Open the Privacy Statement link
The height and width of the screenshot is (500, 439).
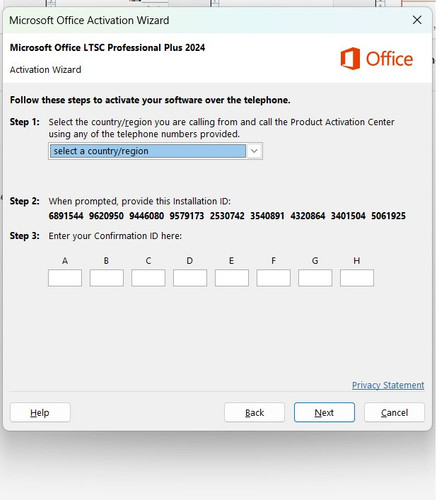point(388,385)
